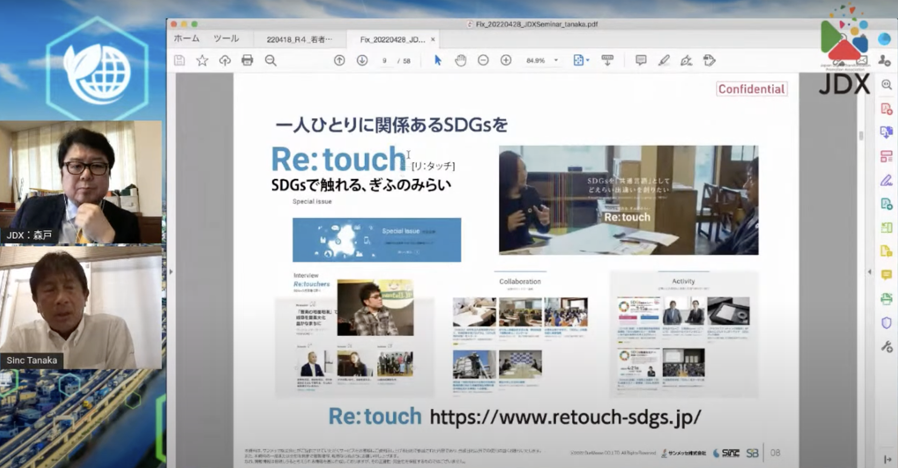Open Organize Pages tool in right pane

pyautogui.click(x=887, y=156)
